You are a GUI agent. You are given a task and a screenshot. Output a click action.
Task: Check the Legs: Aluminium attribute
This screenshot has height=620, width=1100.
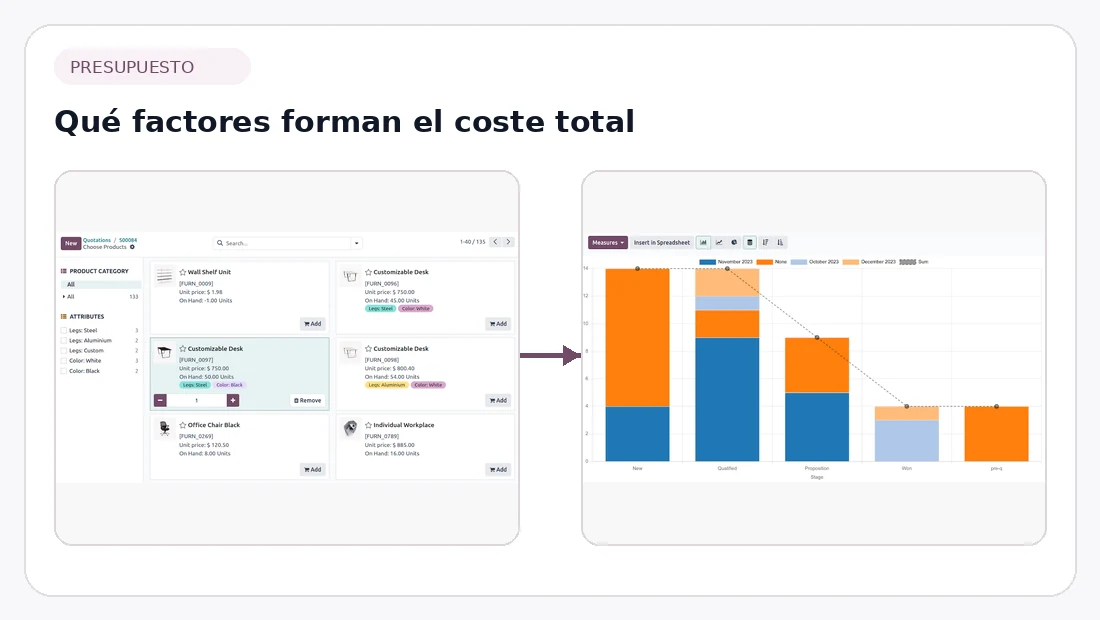(64, 340)
